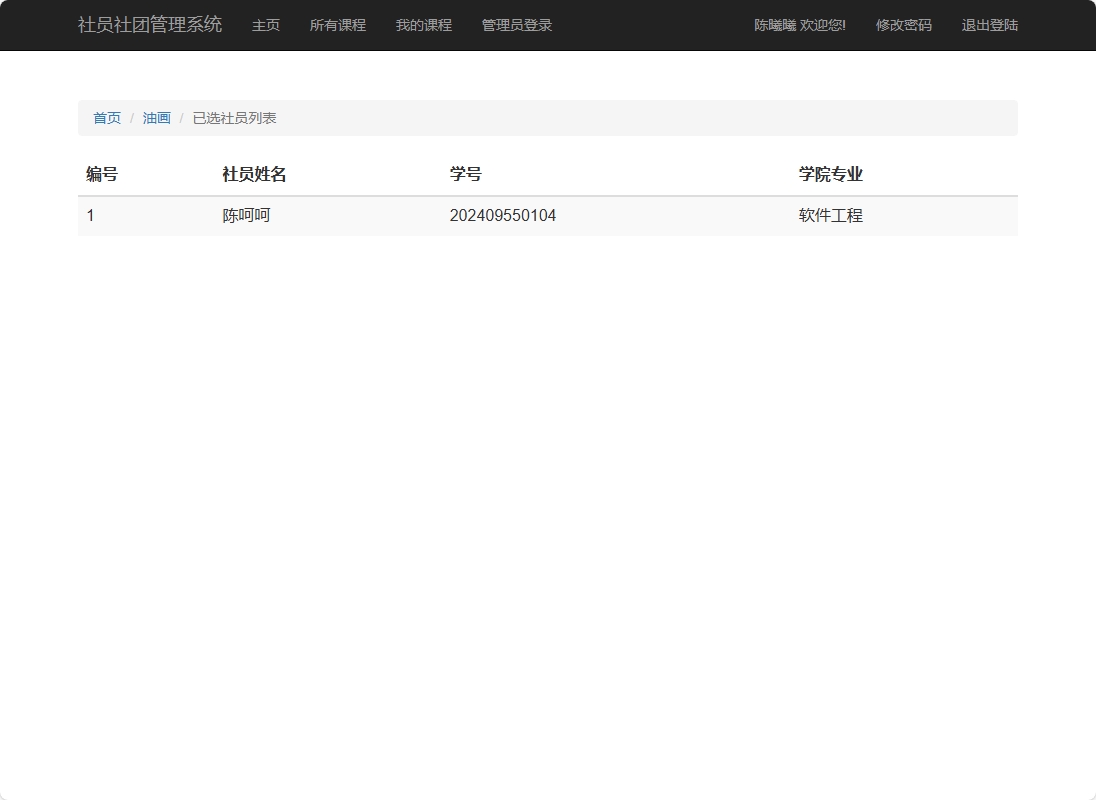Viewport: 1096px width, 800px height.
Task: Open 油画 from the breadcrumb trail
Action: [156, 117]
